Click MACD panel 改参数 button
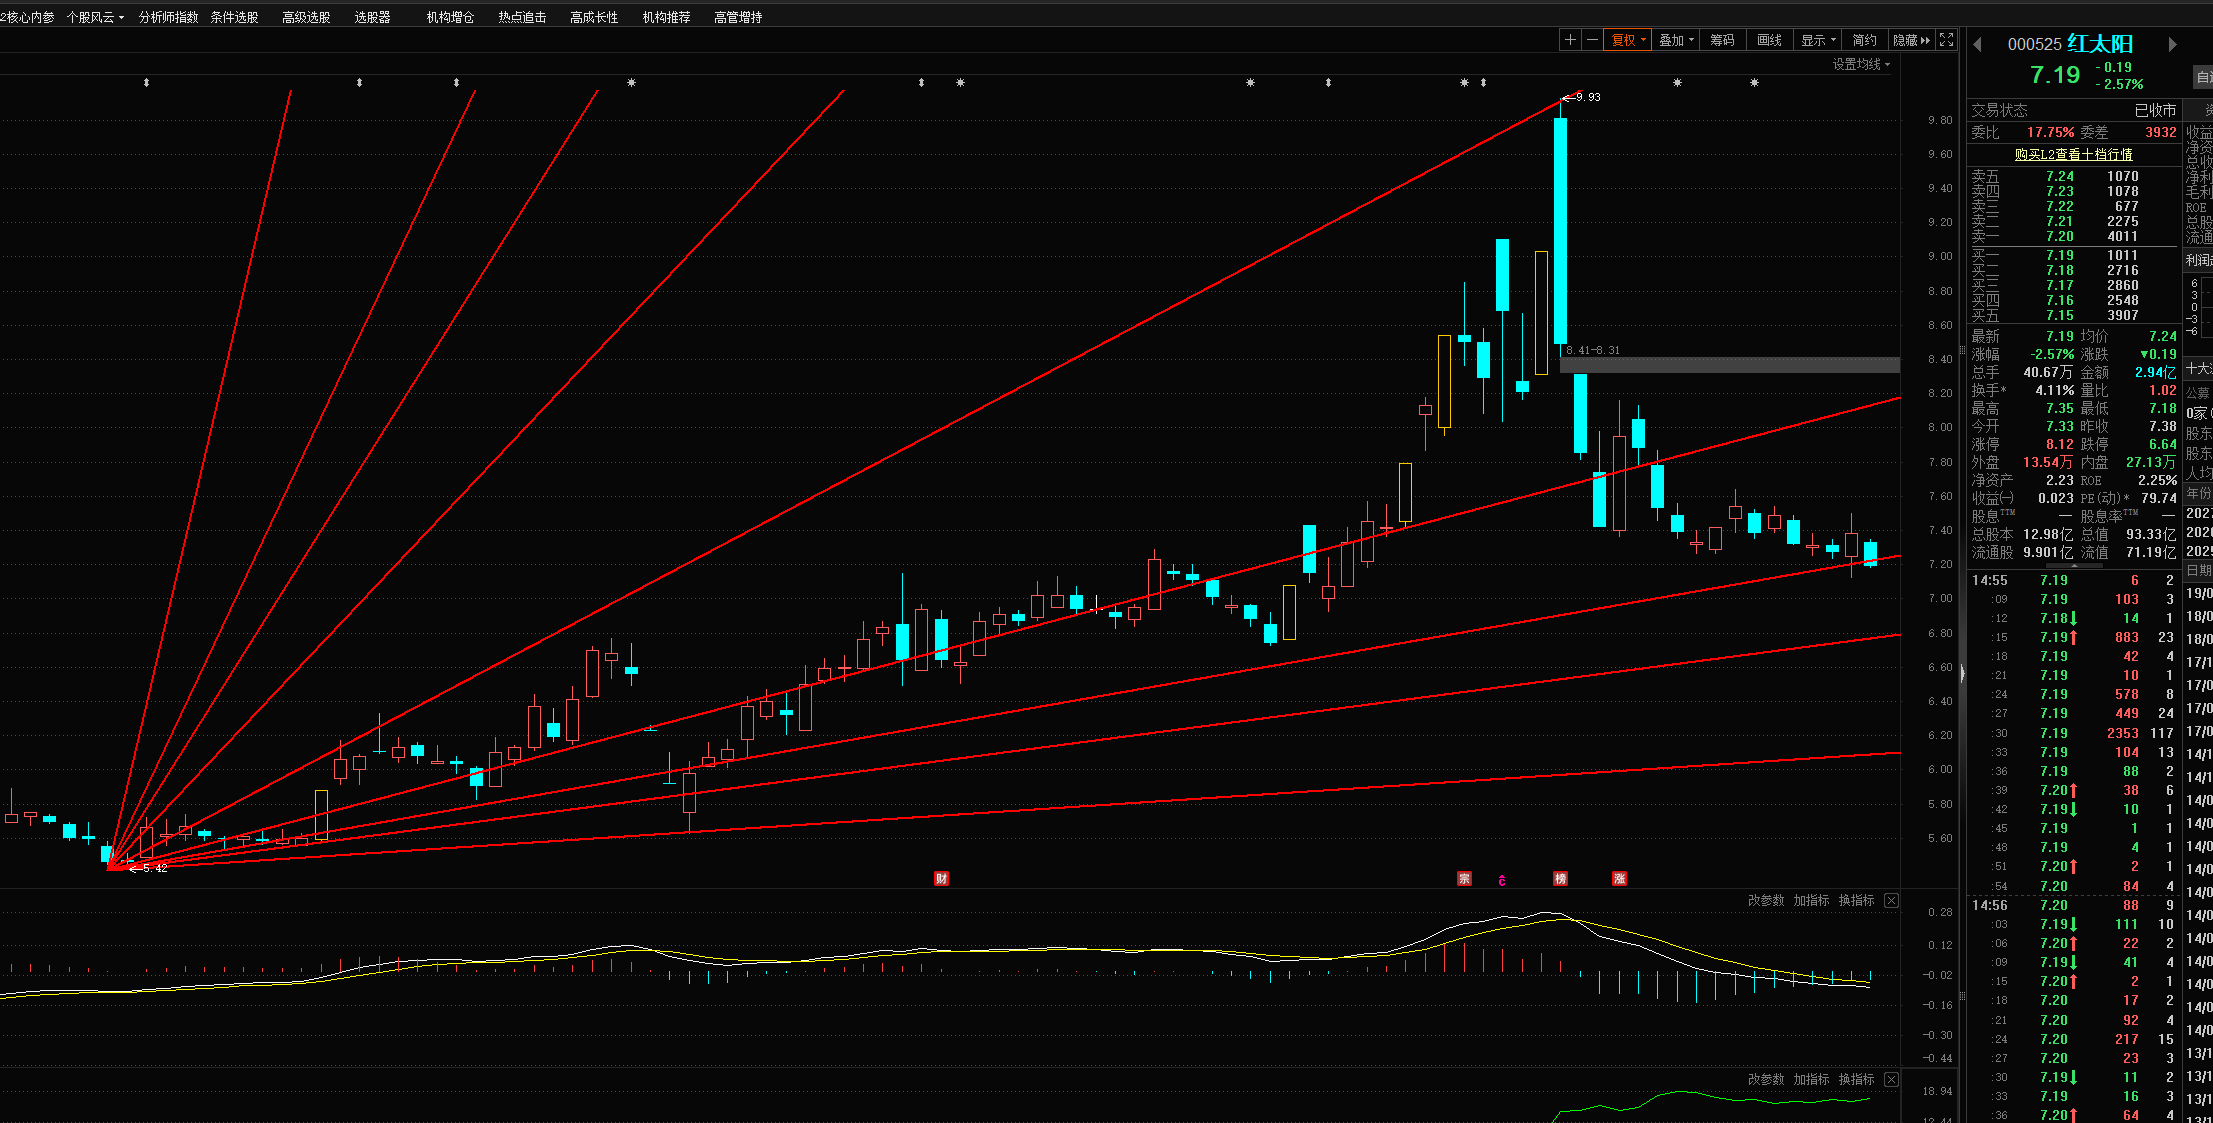Viewport: 2213px width, 1123px height. pyautogui.click(x=1766, y=900)
